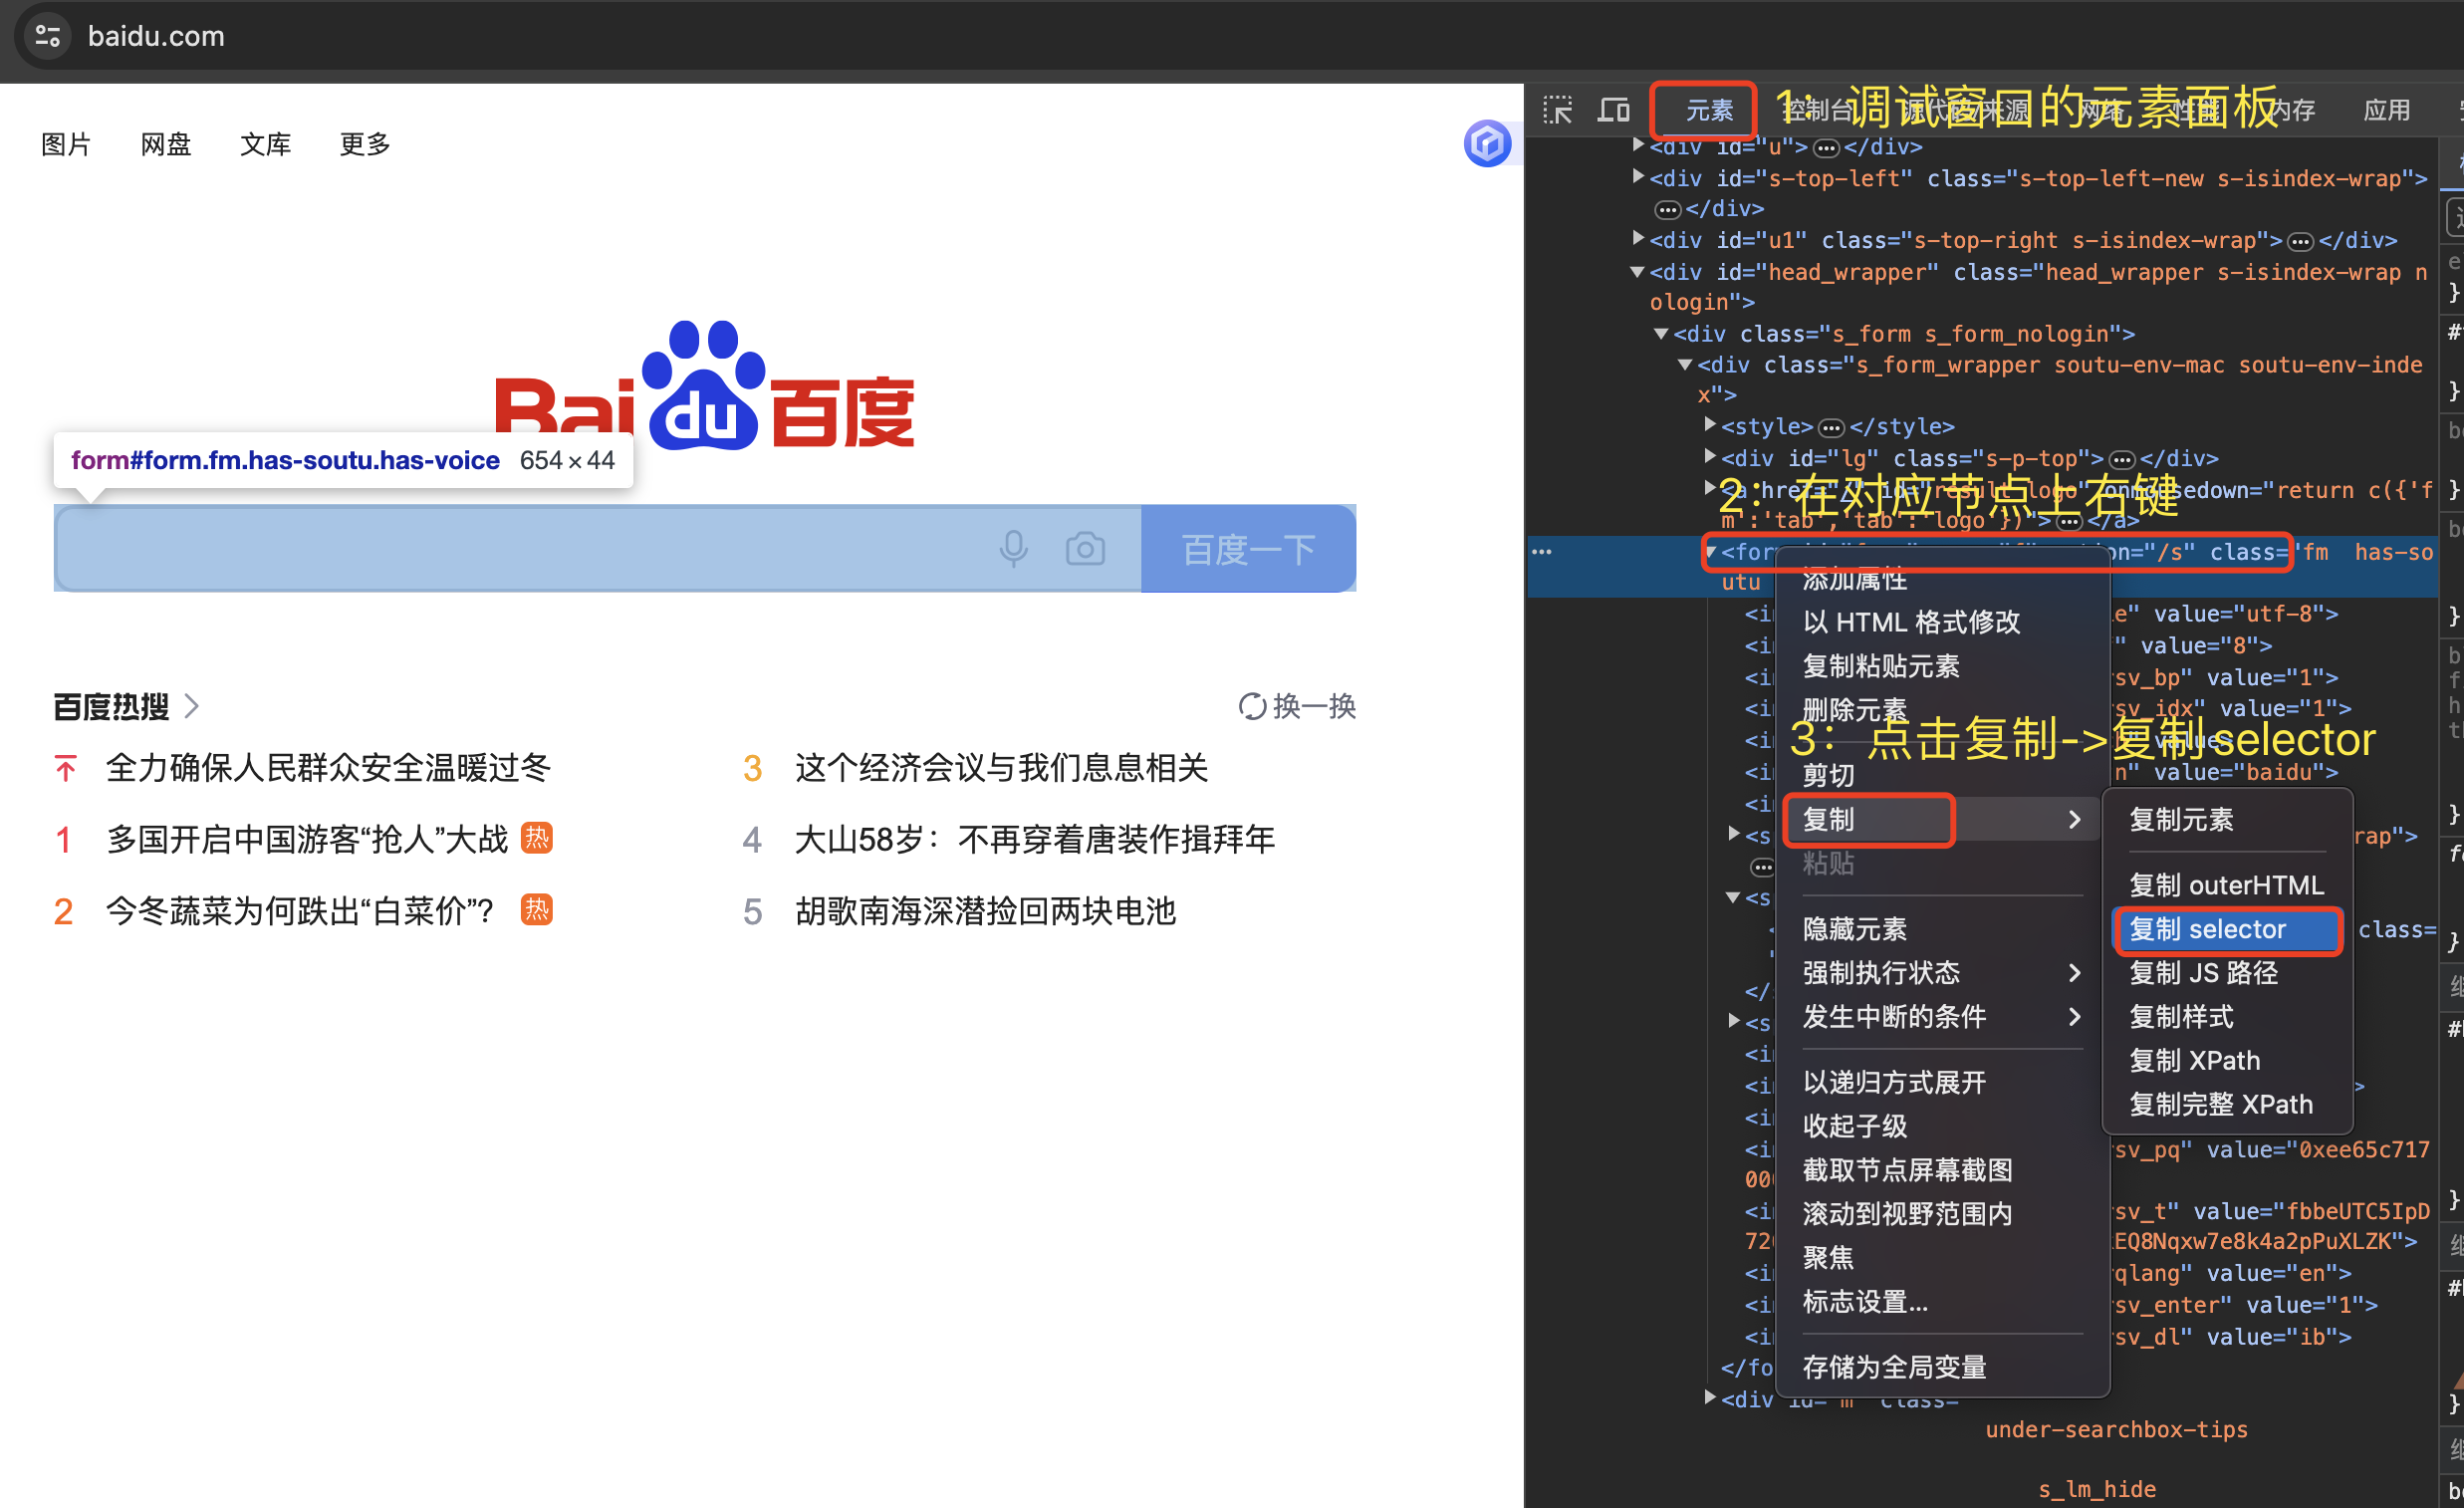Viewport: 2464px width, 1508px height.
Task: Click the chevron beside 百度热搜
Action: click(x=193, y=706)
